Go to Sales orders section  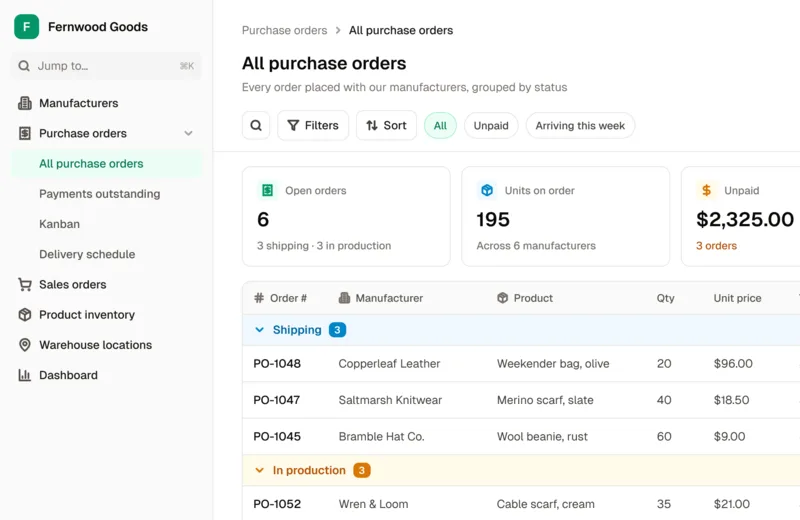72,284
